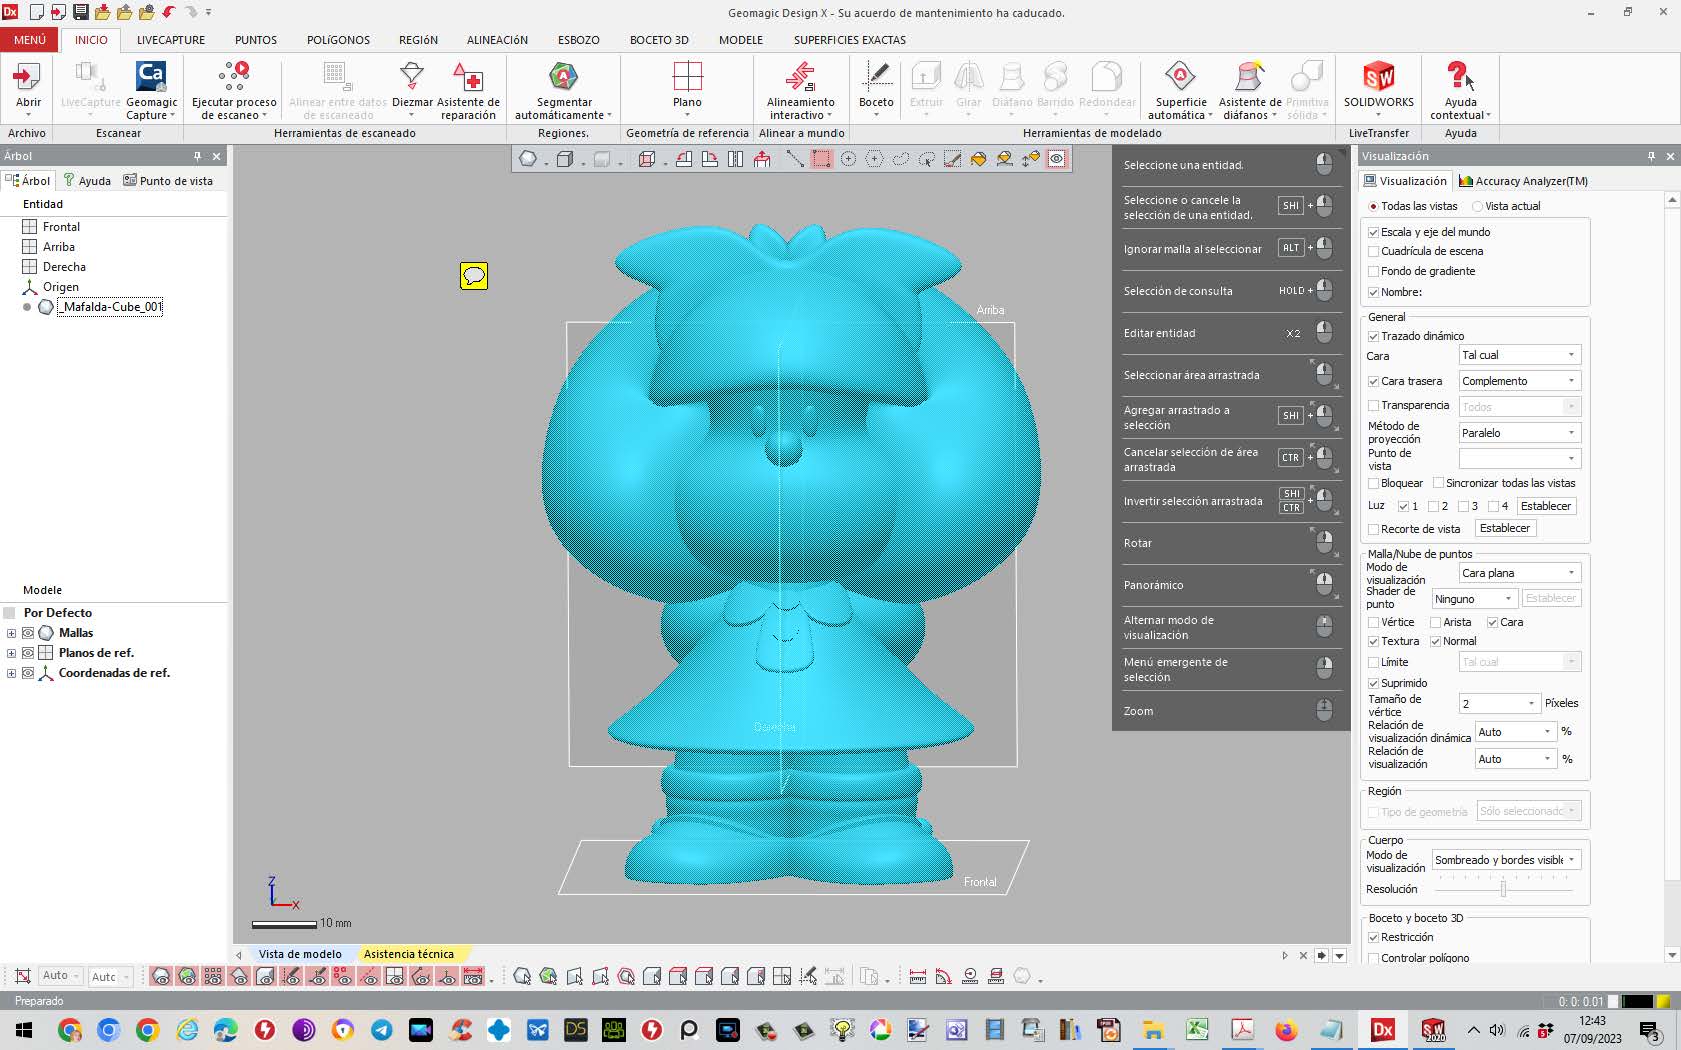Image resolution: width=1681 pixels, height=1050 pixels.
Task: Open Modo de visualización Cara plana dropdown
Action: (x=1519, y=573)
